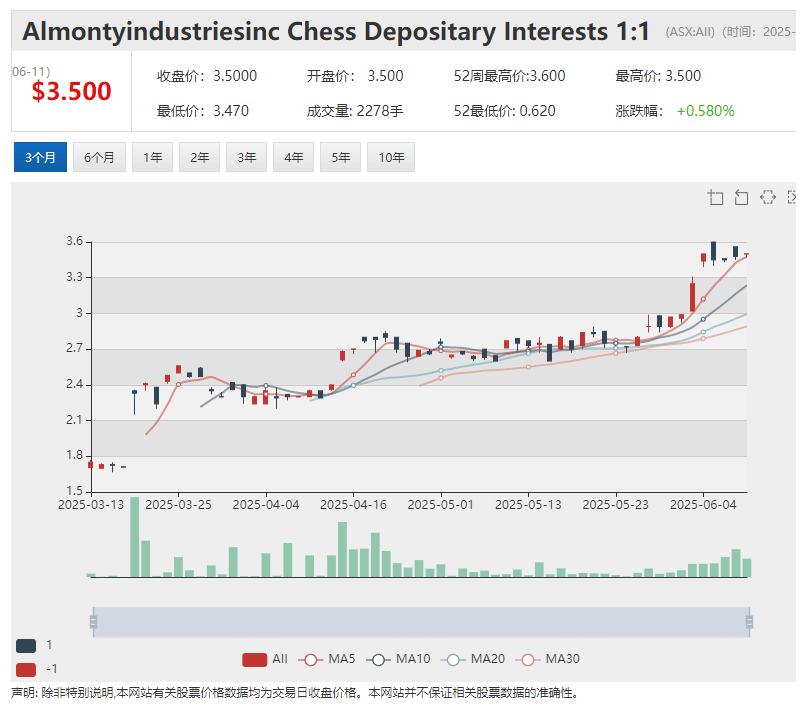
Task: Click the 收盘价 3.5000 value
Action: tap(235, 76)
